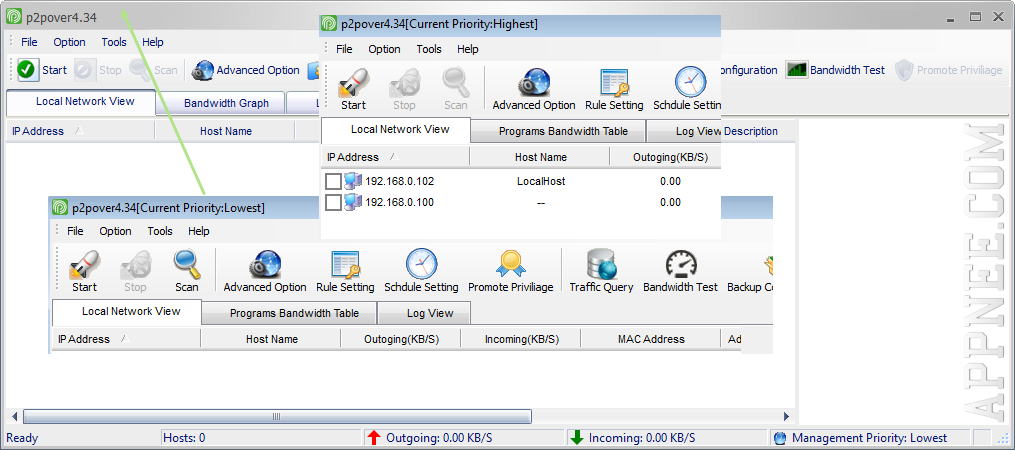Click Promote Priviliage ribbon in Lowest priority window
The height and width of the screenshot is (450, 1015).
(511, 264)
